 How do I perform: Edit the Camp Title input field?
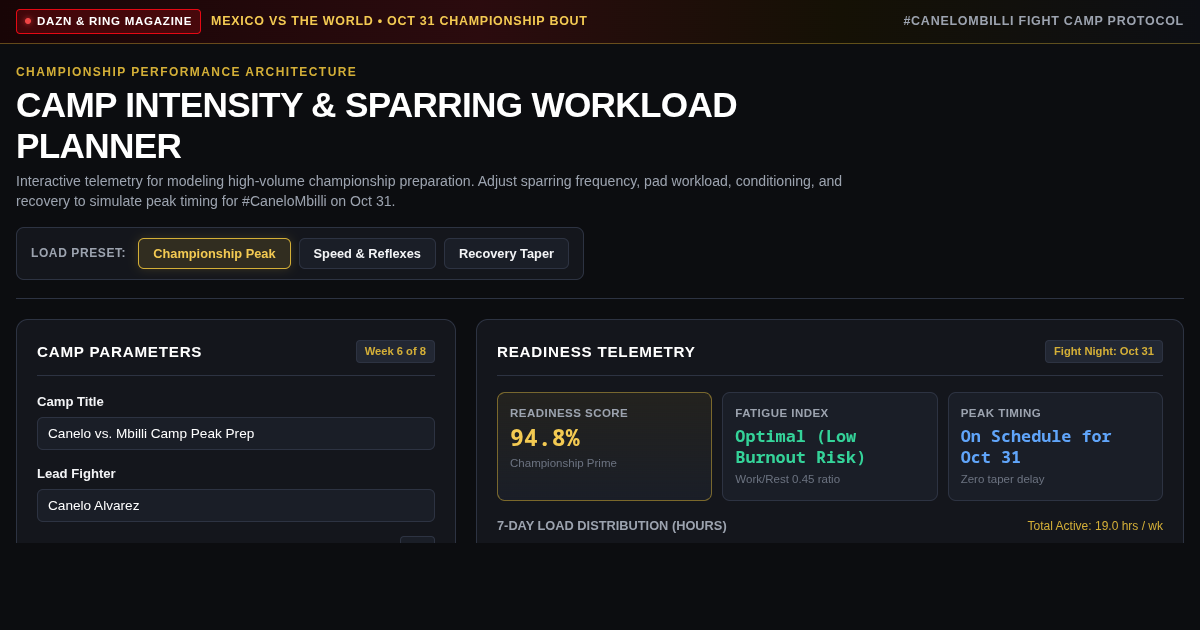[236, 433]
